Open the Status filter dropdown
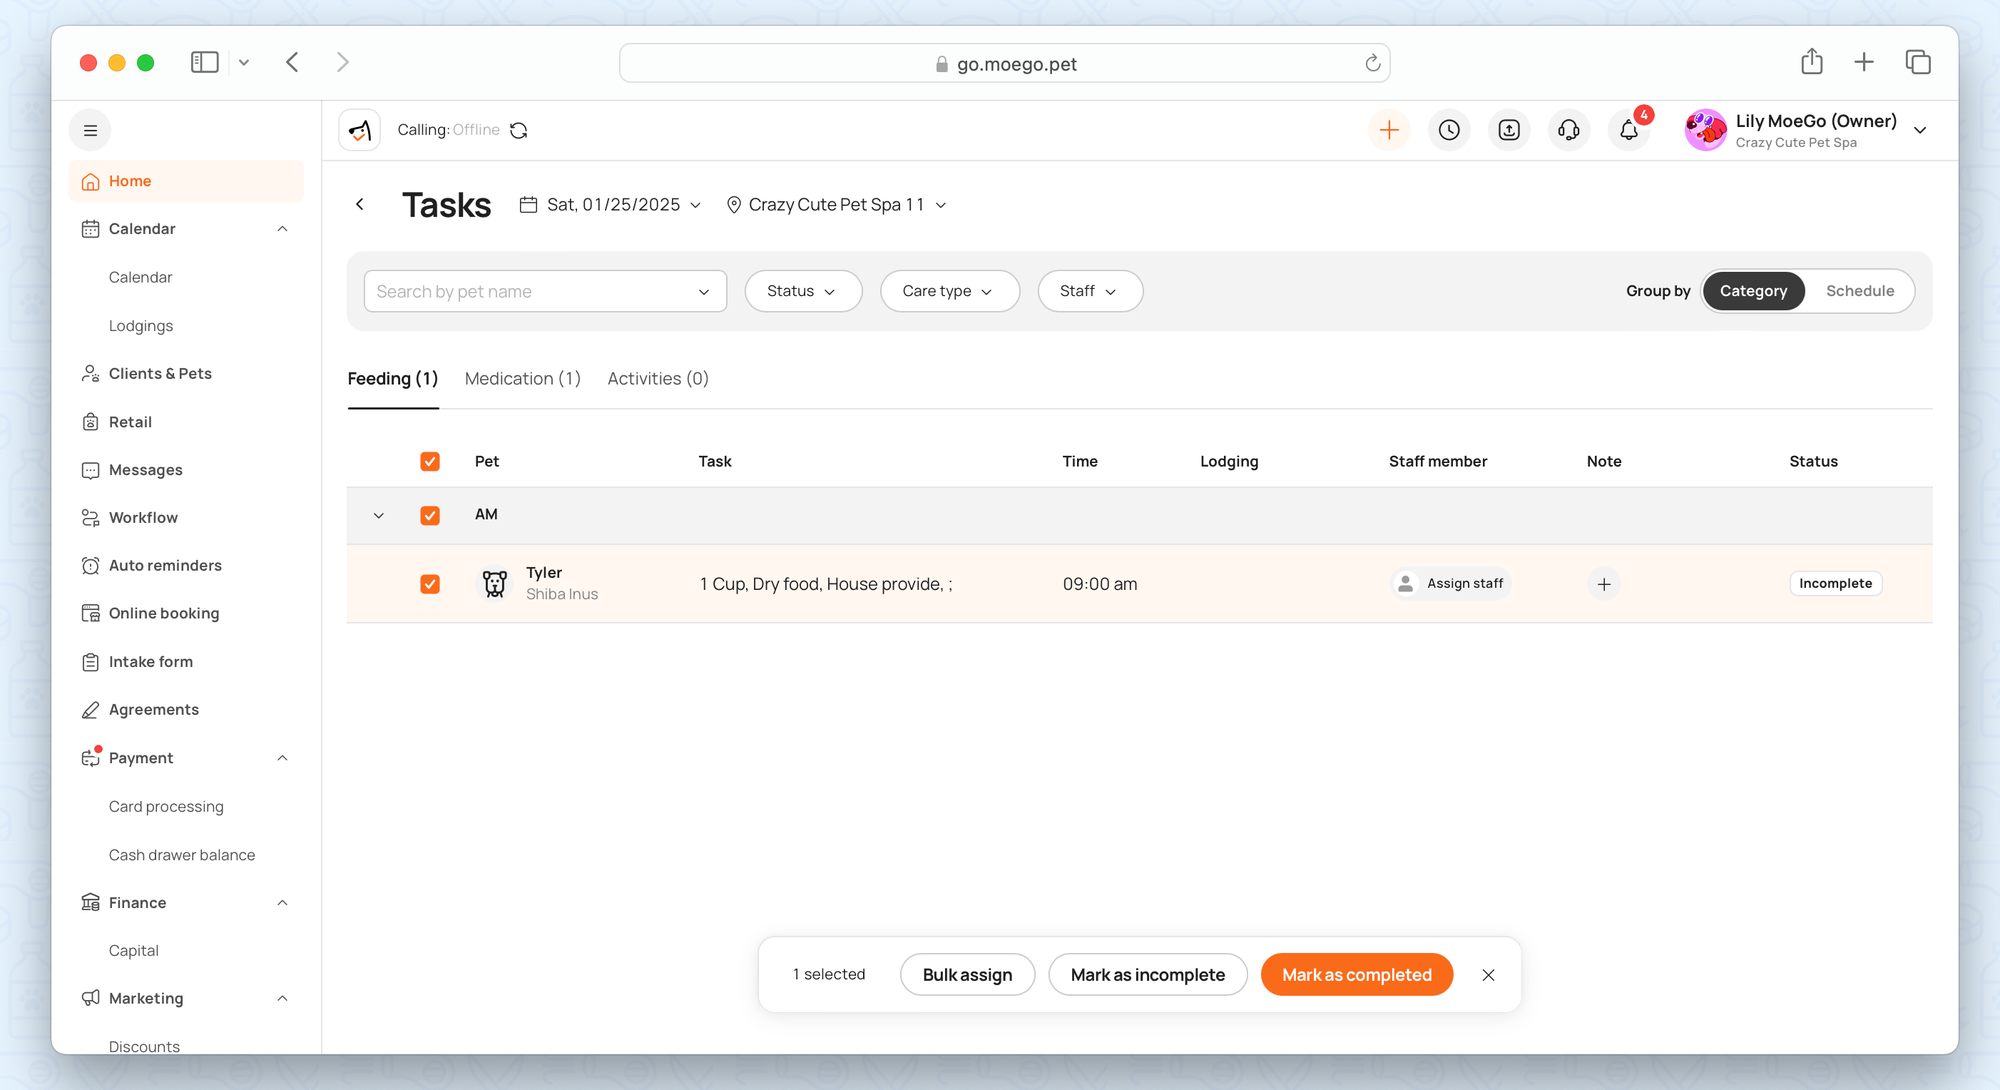The height and width of the screenshot is (1090, 2000). tap(802, 291)
